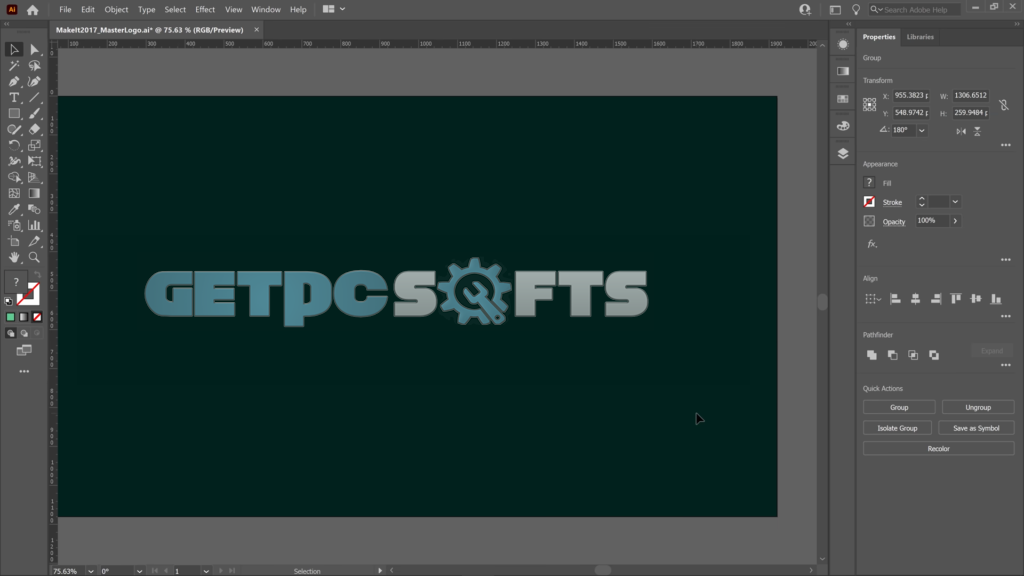1024x576 pixels.
Task: Choose the transform reference point grid
Action: 869,104
